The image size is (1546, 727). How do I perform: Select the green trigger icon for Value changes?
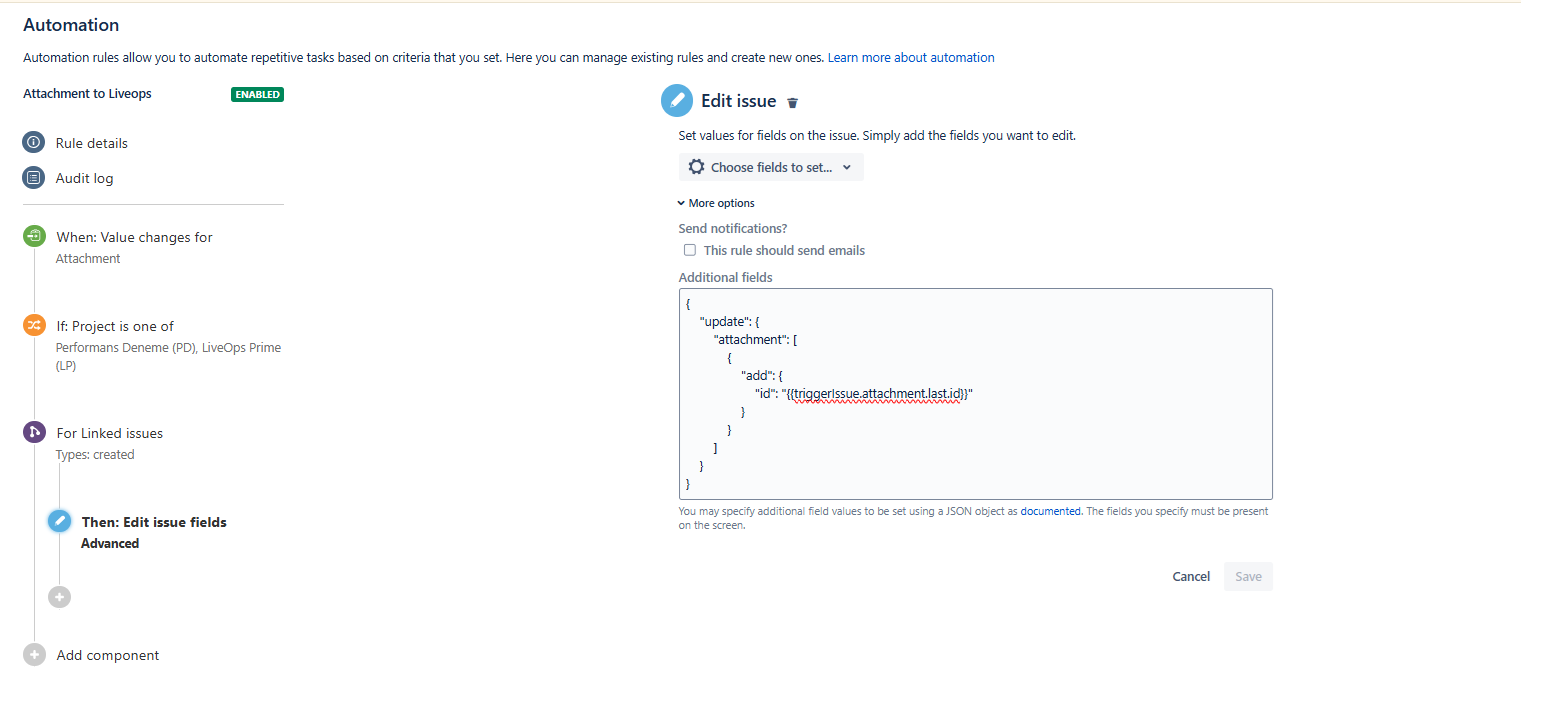pyautogui.click(x=34, y=237)
